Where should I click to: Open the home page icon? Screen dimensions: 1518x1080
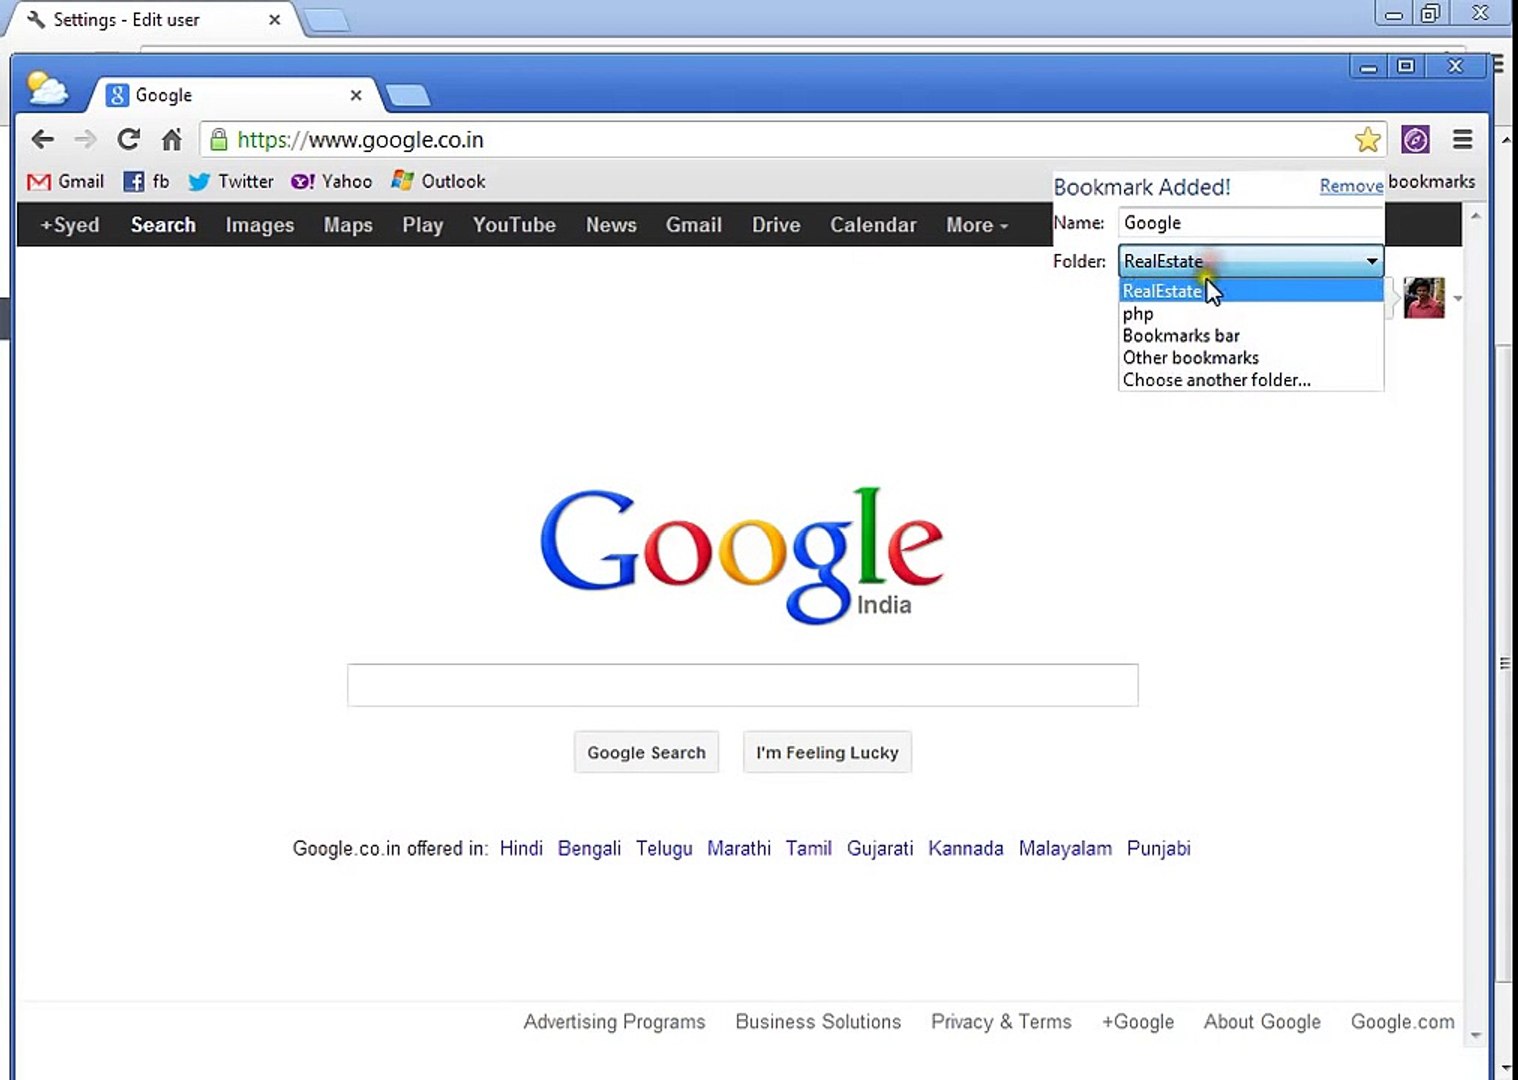click(x=172, y=140)
